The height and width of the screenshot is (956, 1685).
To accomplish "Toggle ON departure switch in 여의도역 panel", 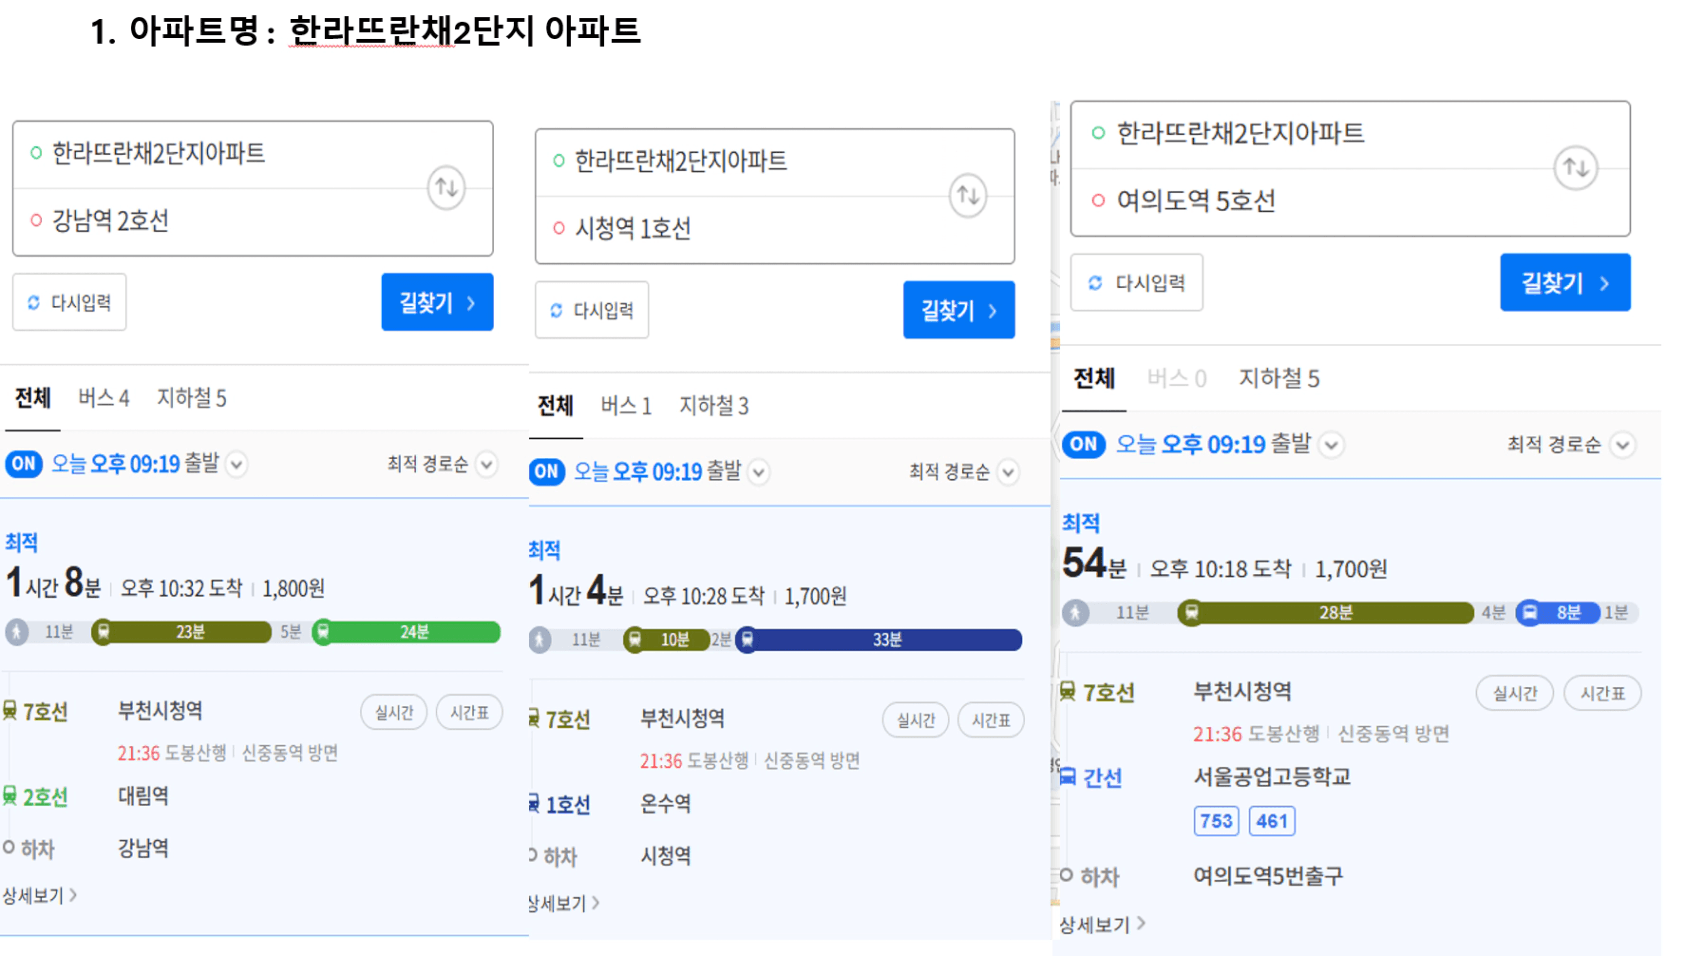I will [1085, 444].
